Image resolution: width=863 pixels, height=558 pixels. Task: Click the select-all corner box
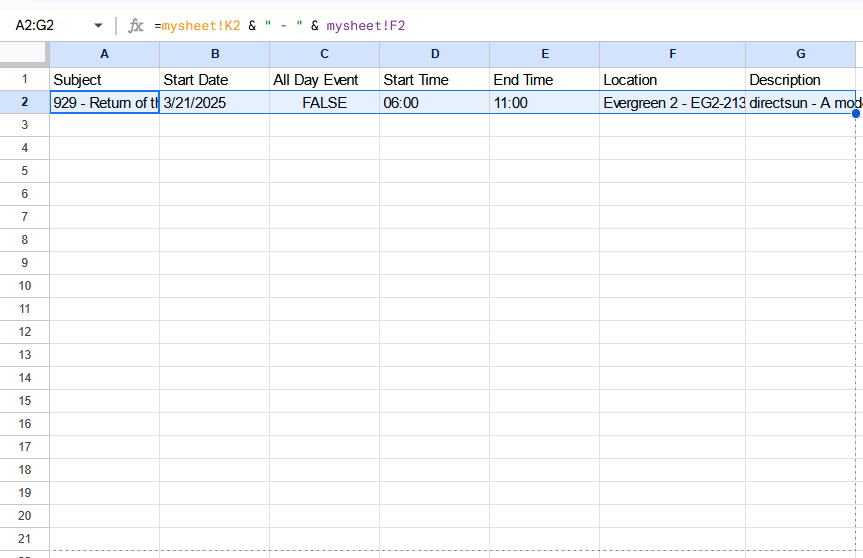[x=23, y=53]
